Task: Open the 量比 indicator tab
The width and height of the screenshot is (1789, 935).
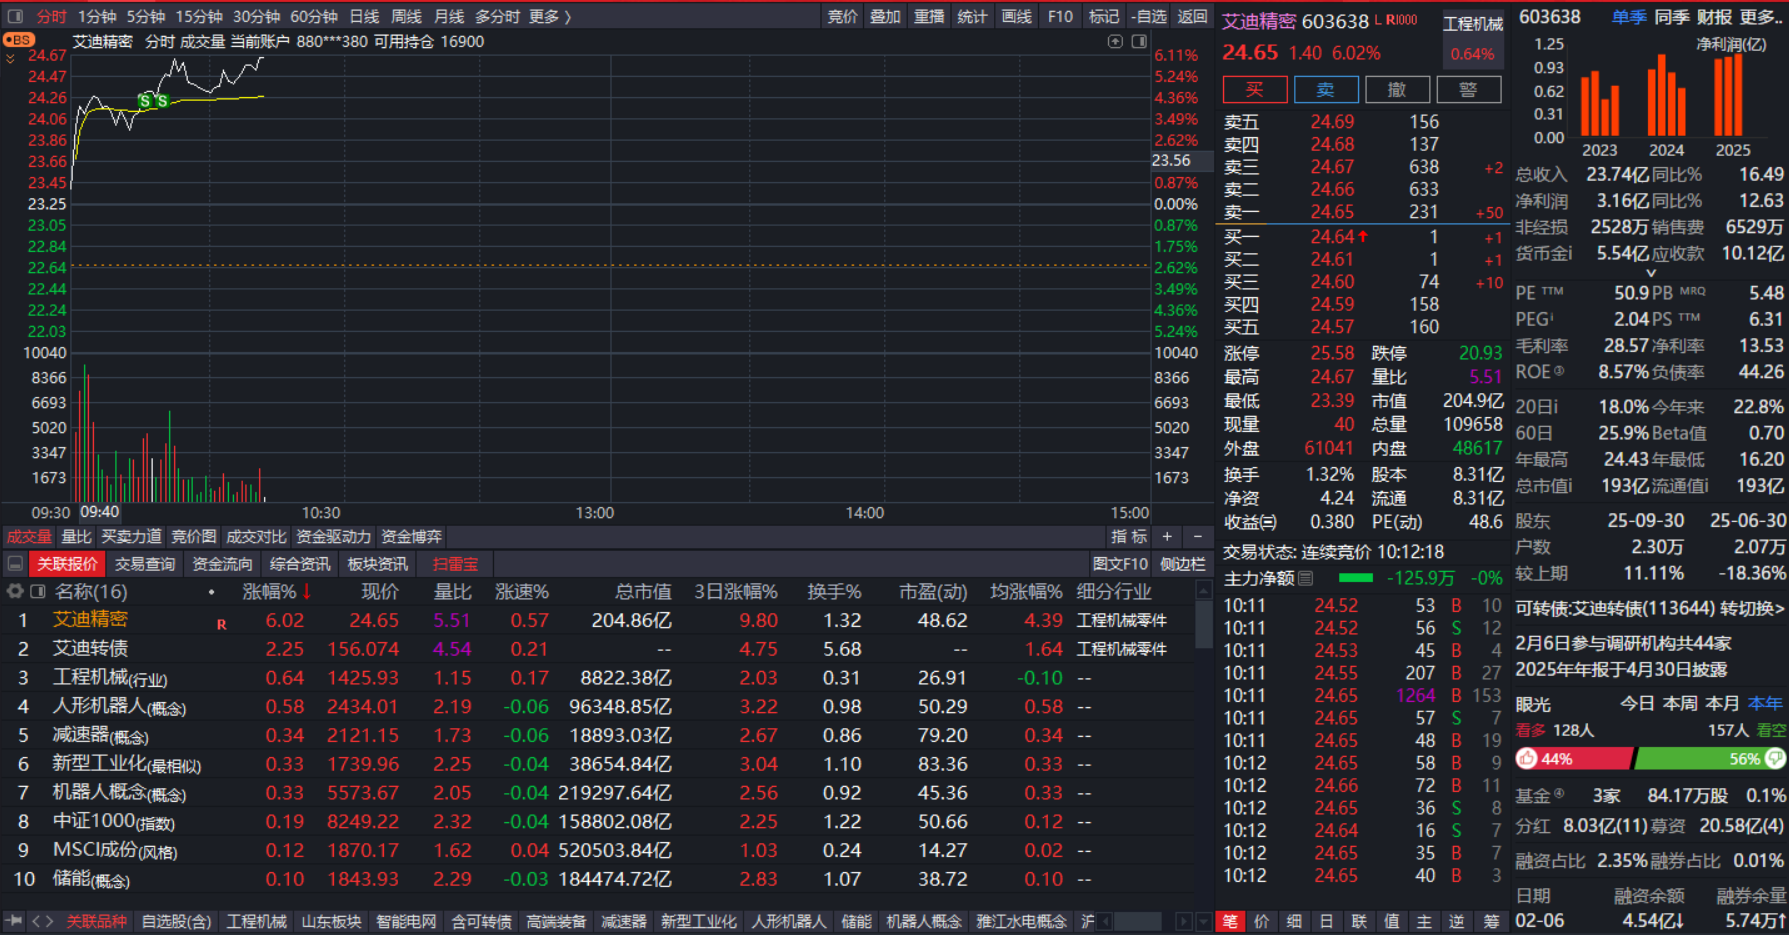Action: click(76, 537)
